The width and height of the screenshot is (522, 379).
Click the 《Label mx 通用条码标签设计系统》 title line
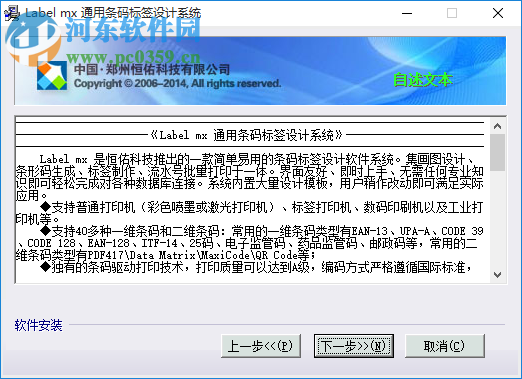pos(247,135)
